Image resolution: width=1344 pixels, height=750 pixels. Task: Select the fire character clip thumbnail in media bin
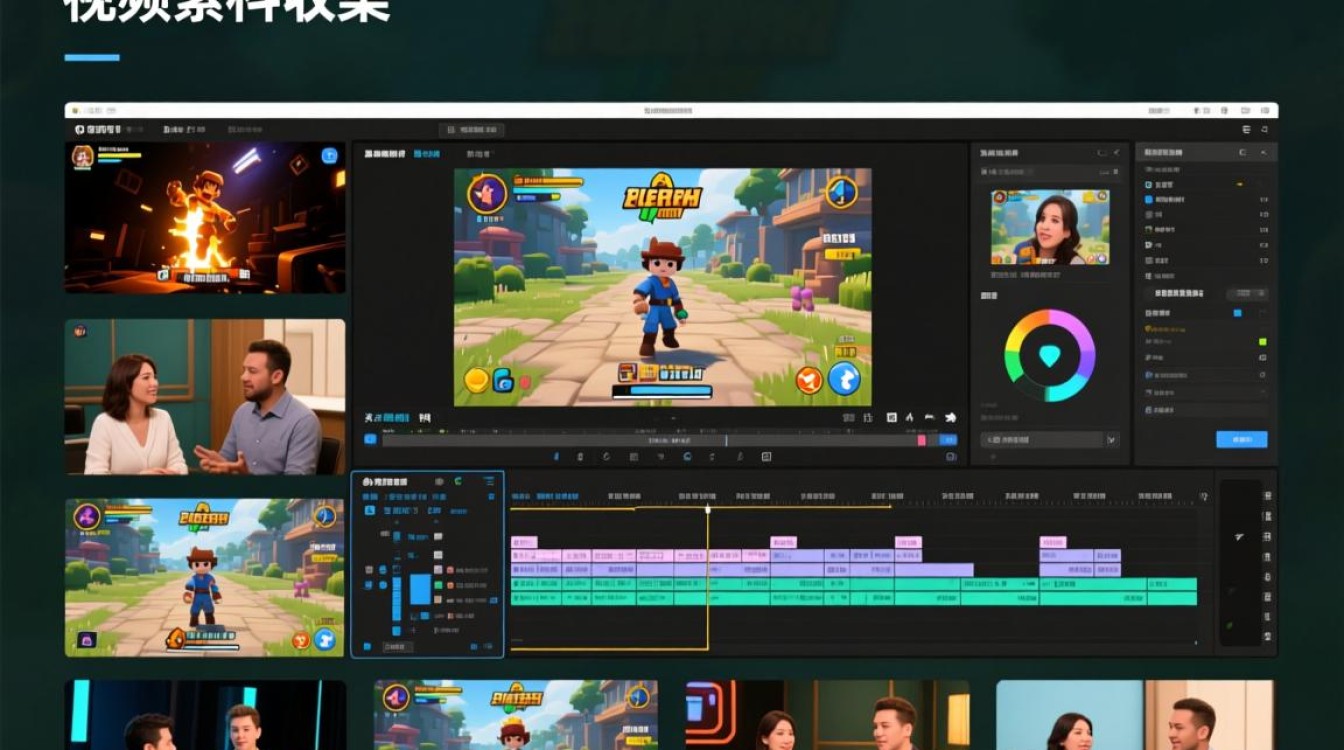[205, 217]
